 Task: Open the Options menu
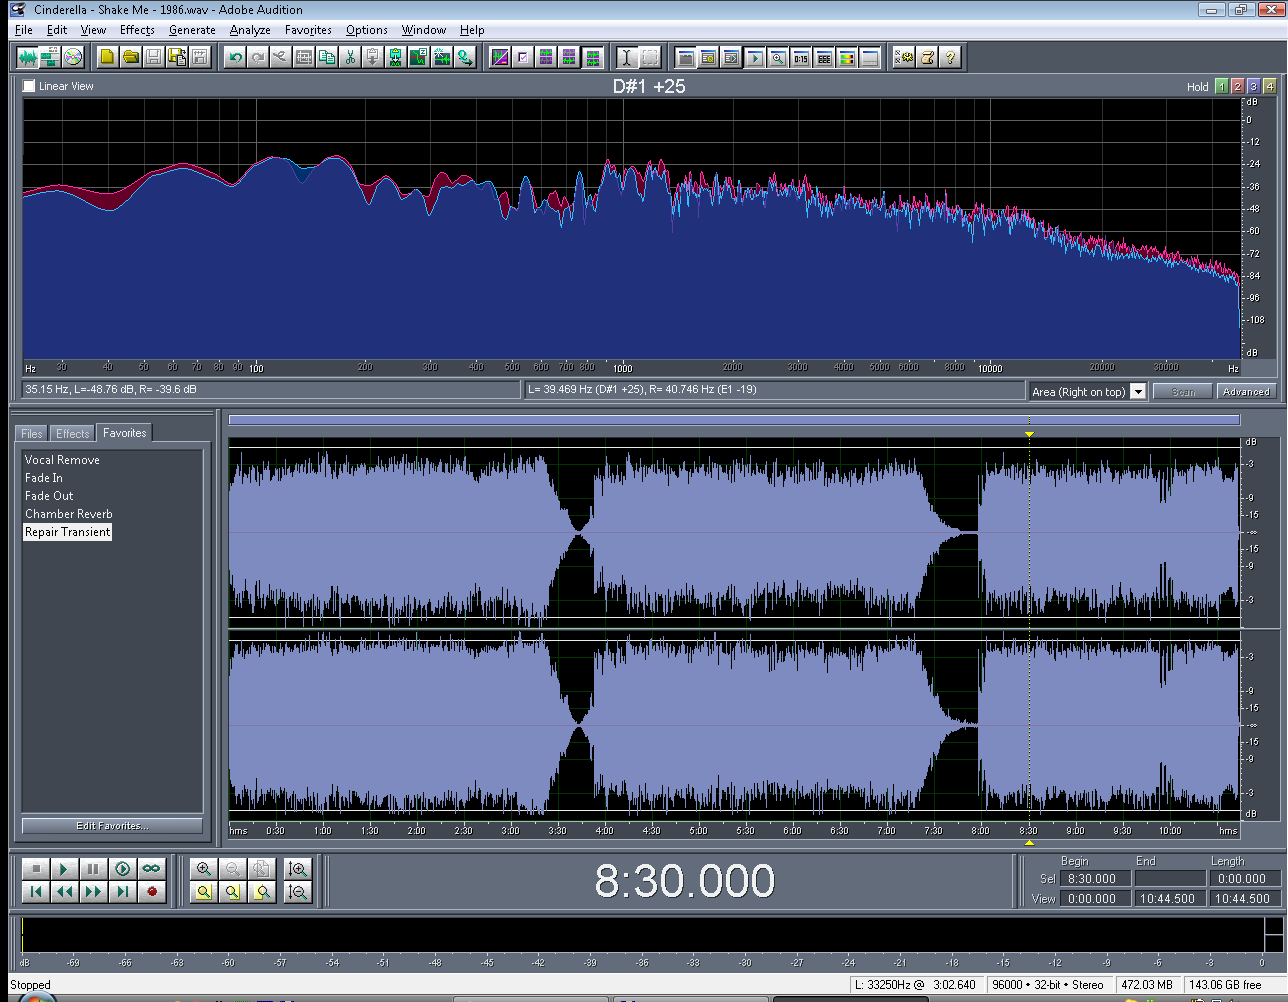367,30
